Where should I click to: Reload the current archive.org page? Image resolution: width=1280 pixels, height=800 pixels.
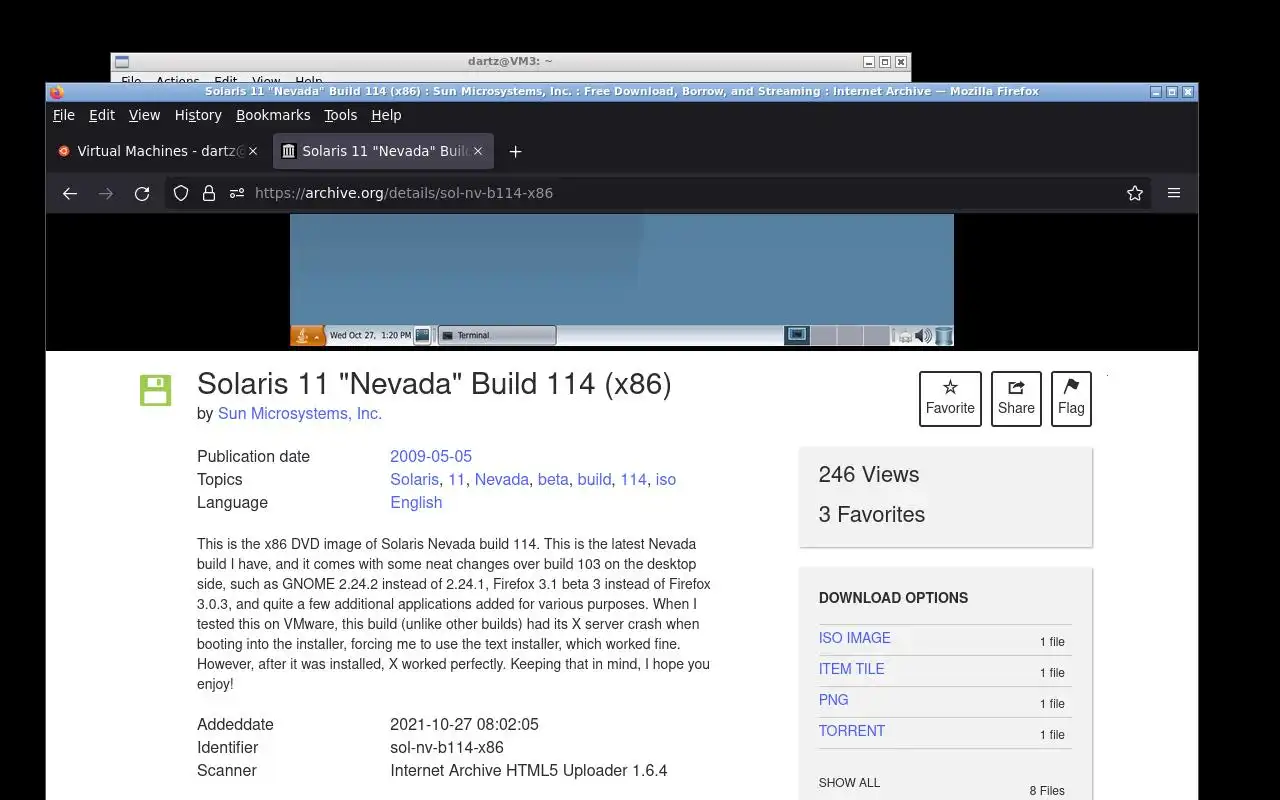coord(142,193)
